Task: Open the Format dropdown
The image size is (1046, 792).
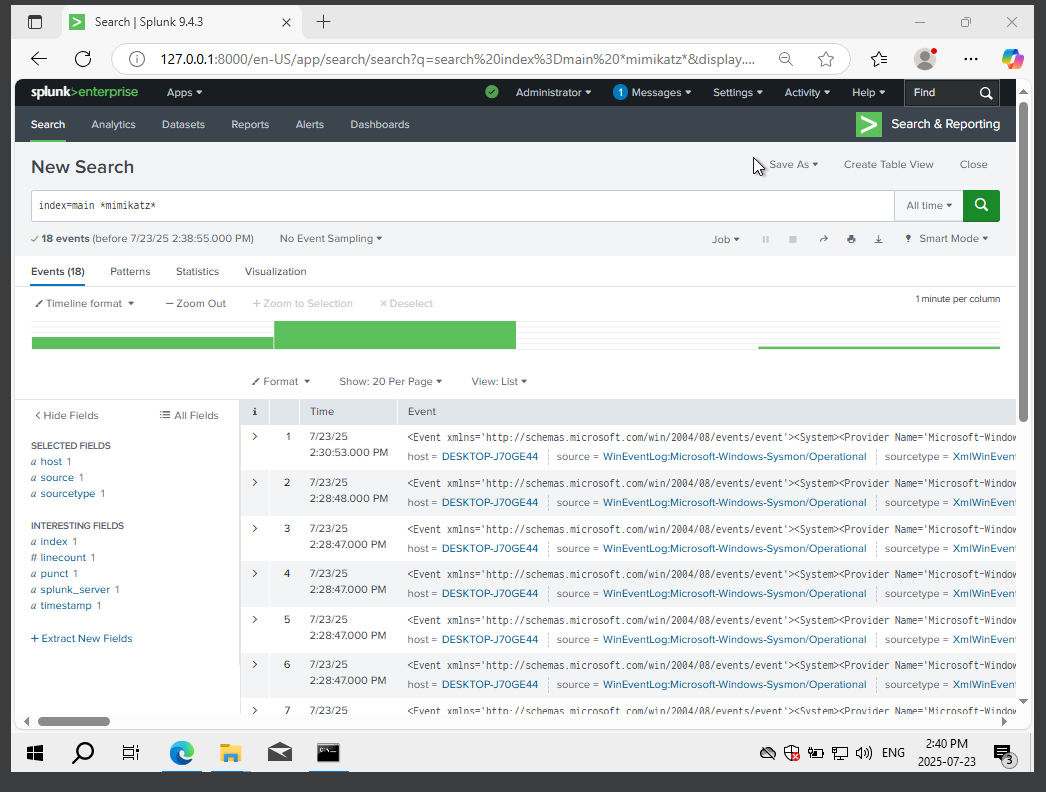Action: [281, 382]
